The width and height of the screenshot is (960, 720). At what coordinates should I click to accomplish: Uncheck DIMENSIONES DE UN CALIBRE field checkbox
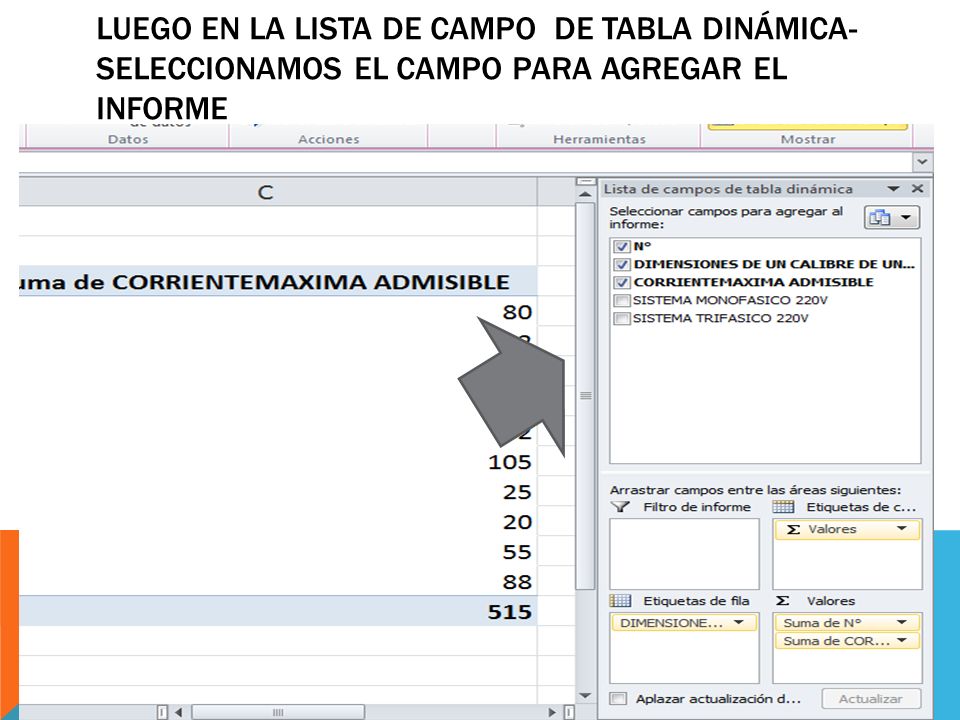tap(621, 264)
